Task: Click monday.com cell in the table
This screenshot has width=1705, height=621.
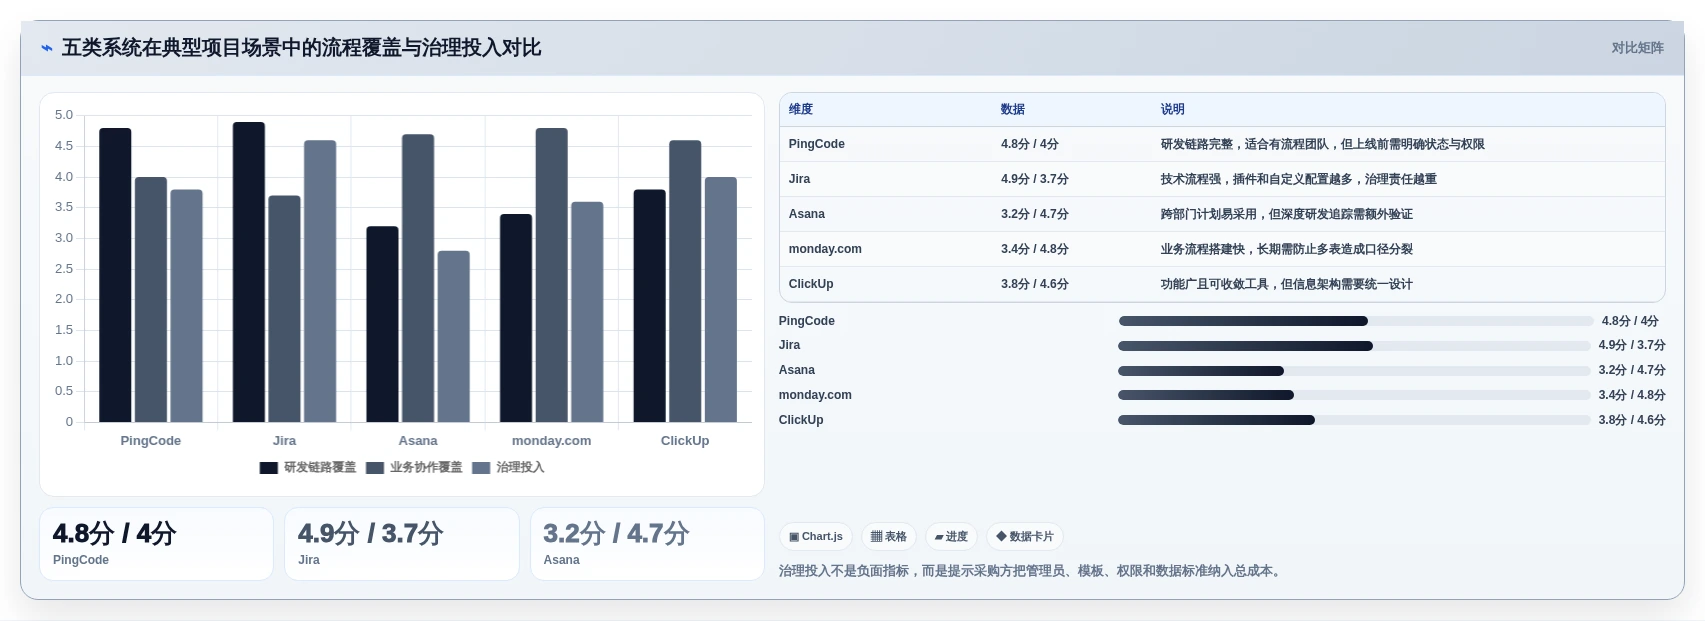Action: coord(825,249)
